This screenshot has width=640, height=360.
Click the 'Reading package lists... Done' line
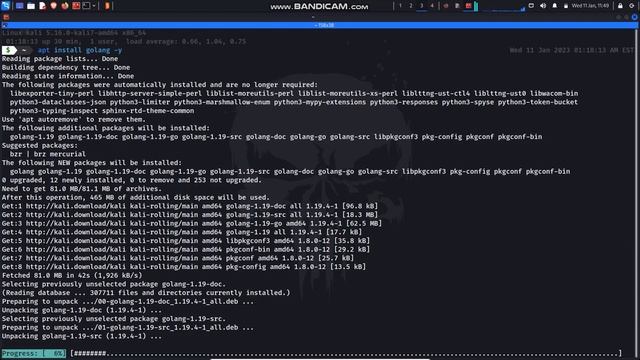(60, 59)
